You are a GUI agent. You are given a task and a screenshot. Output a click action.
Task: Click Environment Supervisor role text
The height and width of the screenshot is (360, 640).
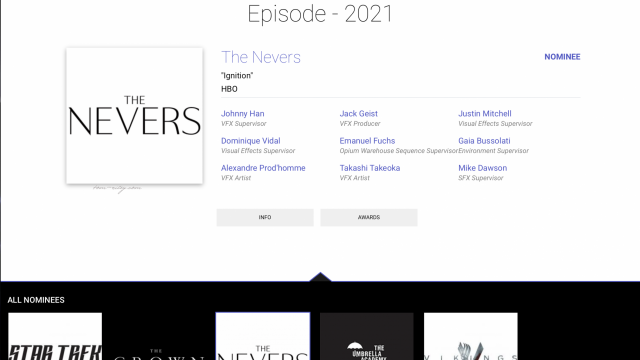click(493, 151)
